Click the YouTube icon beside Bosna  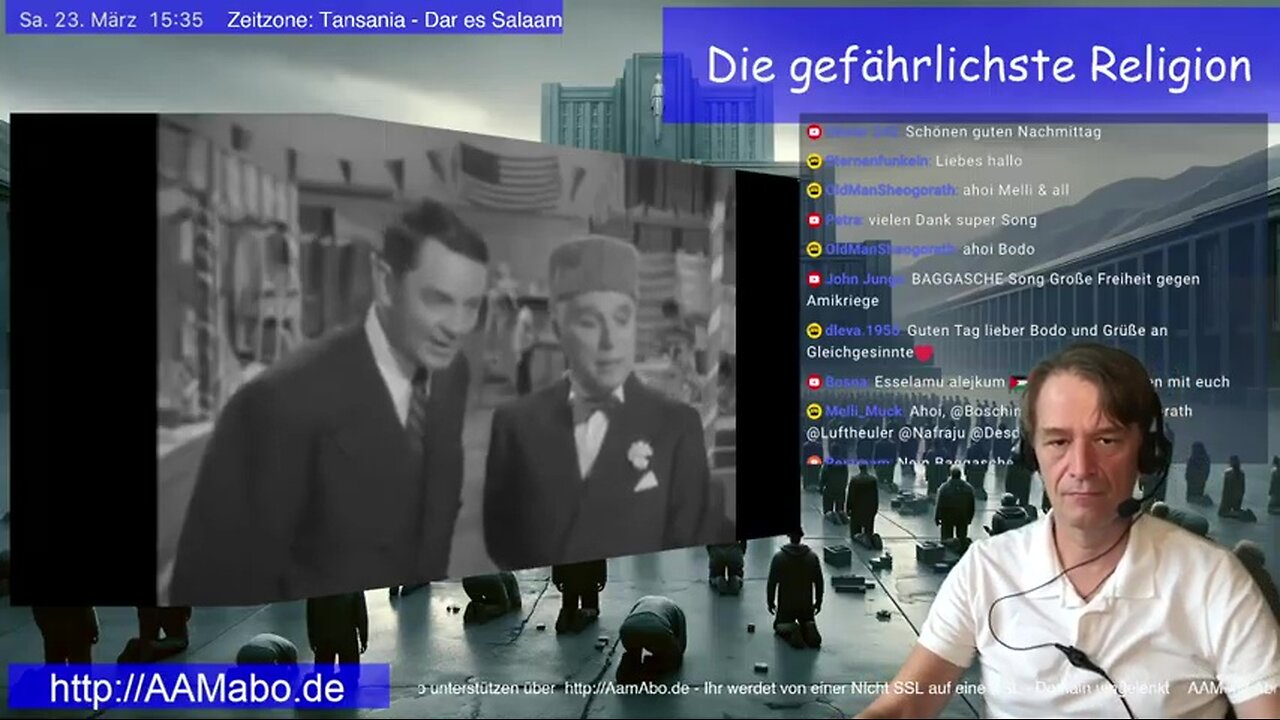[814, 382]
